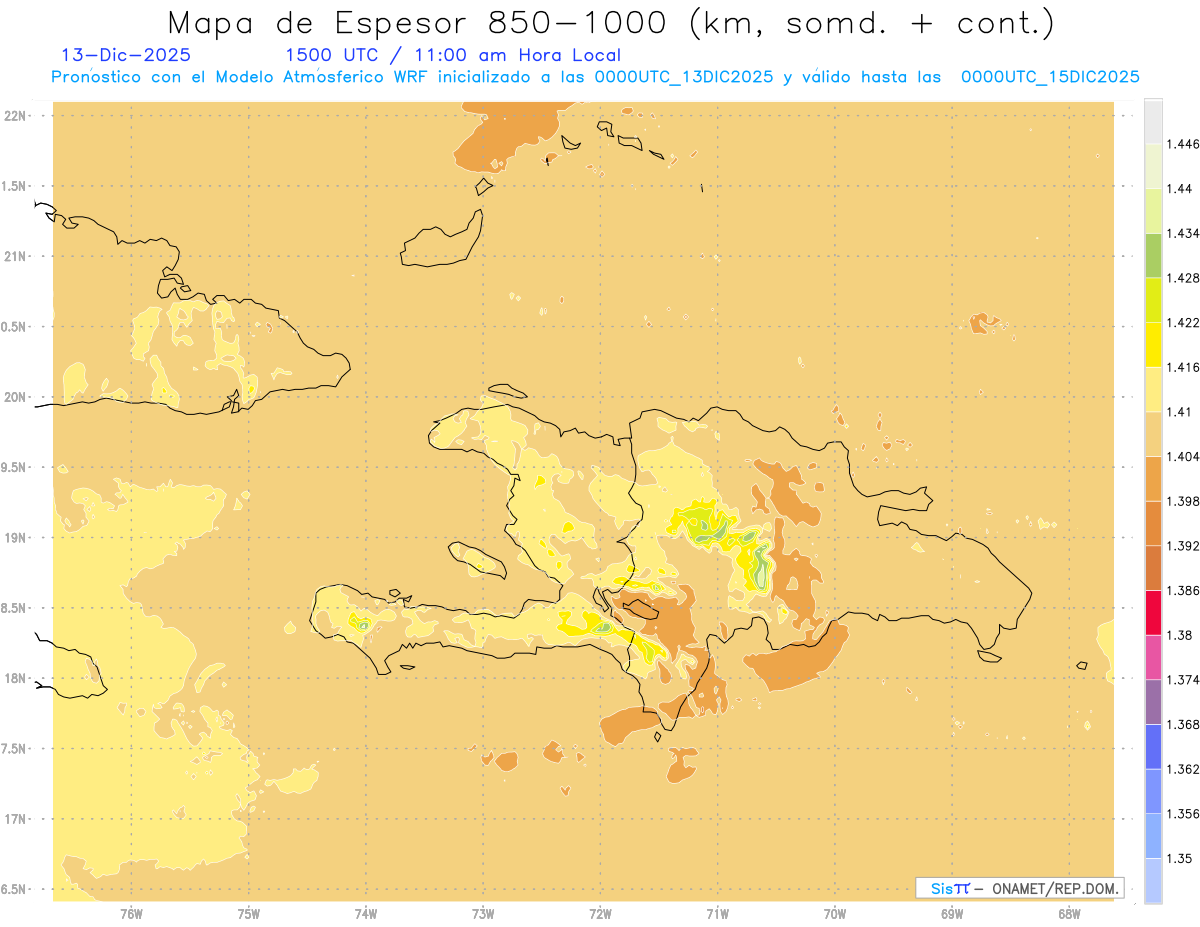The height and width of the screenshot is (927, 1200).
Task: Select the 71W longitude label
Action: click(717, 915)
